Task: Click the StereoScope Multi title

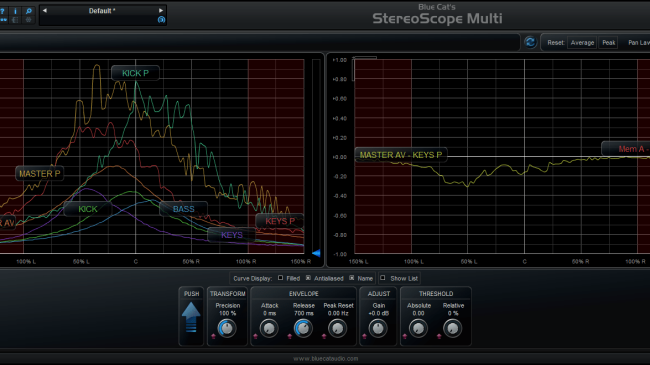Action: [x=437, y=18]
